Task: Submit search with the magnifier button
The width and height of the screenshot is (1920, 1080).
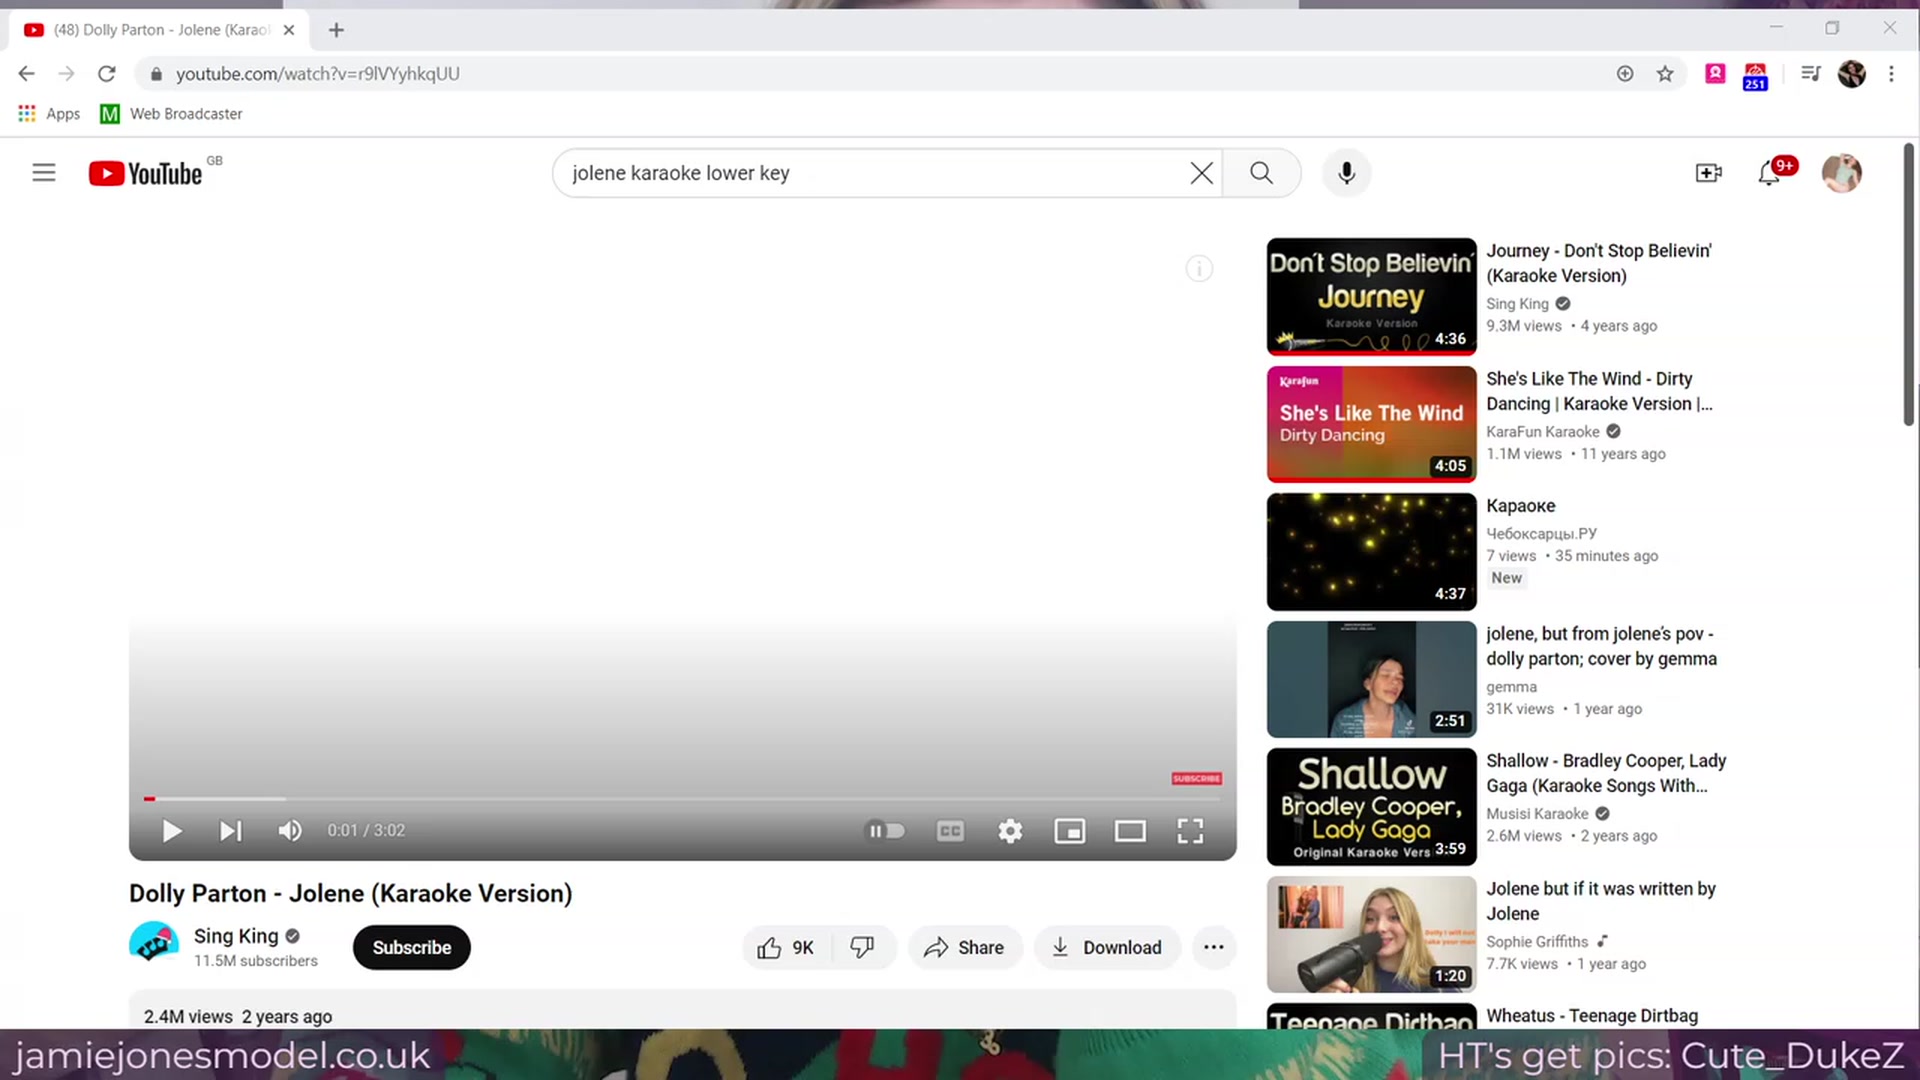Action: (1261, 173)
